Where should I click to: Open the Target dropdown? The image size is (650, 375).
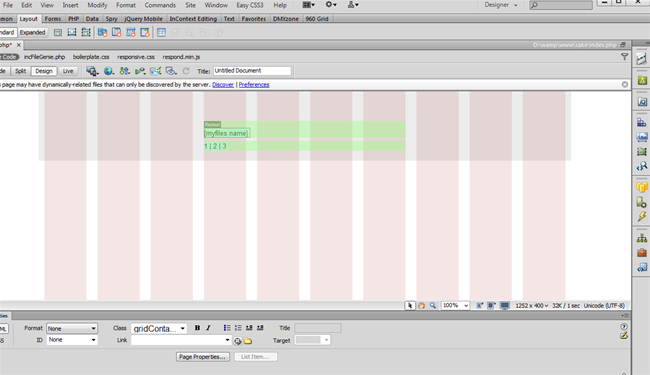tap(312, 340)
